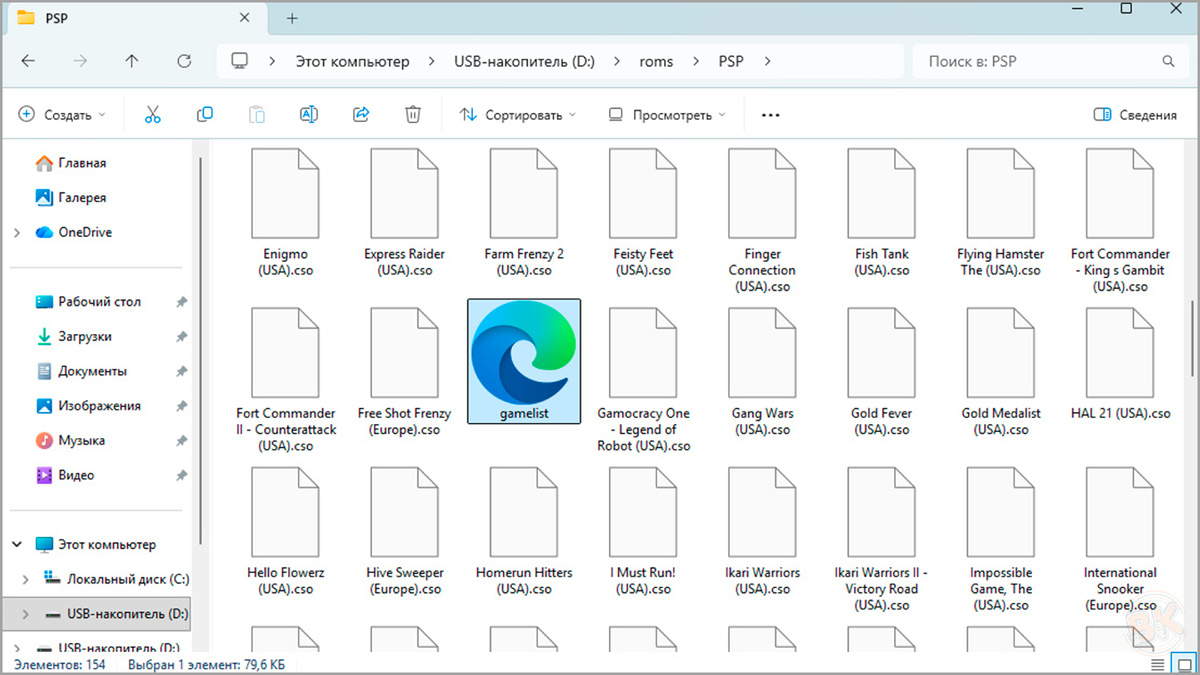Open Видео quick access folder
This screenshot has height=675, width=1200.
click(67, 475)
